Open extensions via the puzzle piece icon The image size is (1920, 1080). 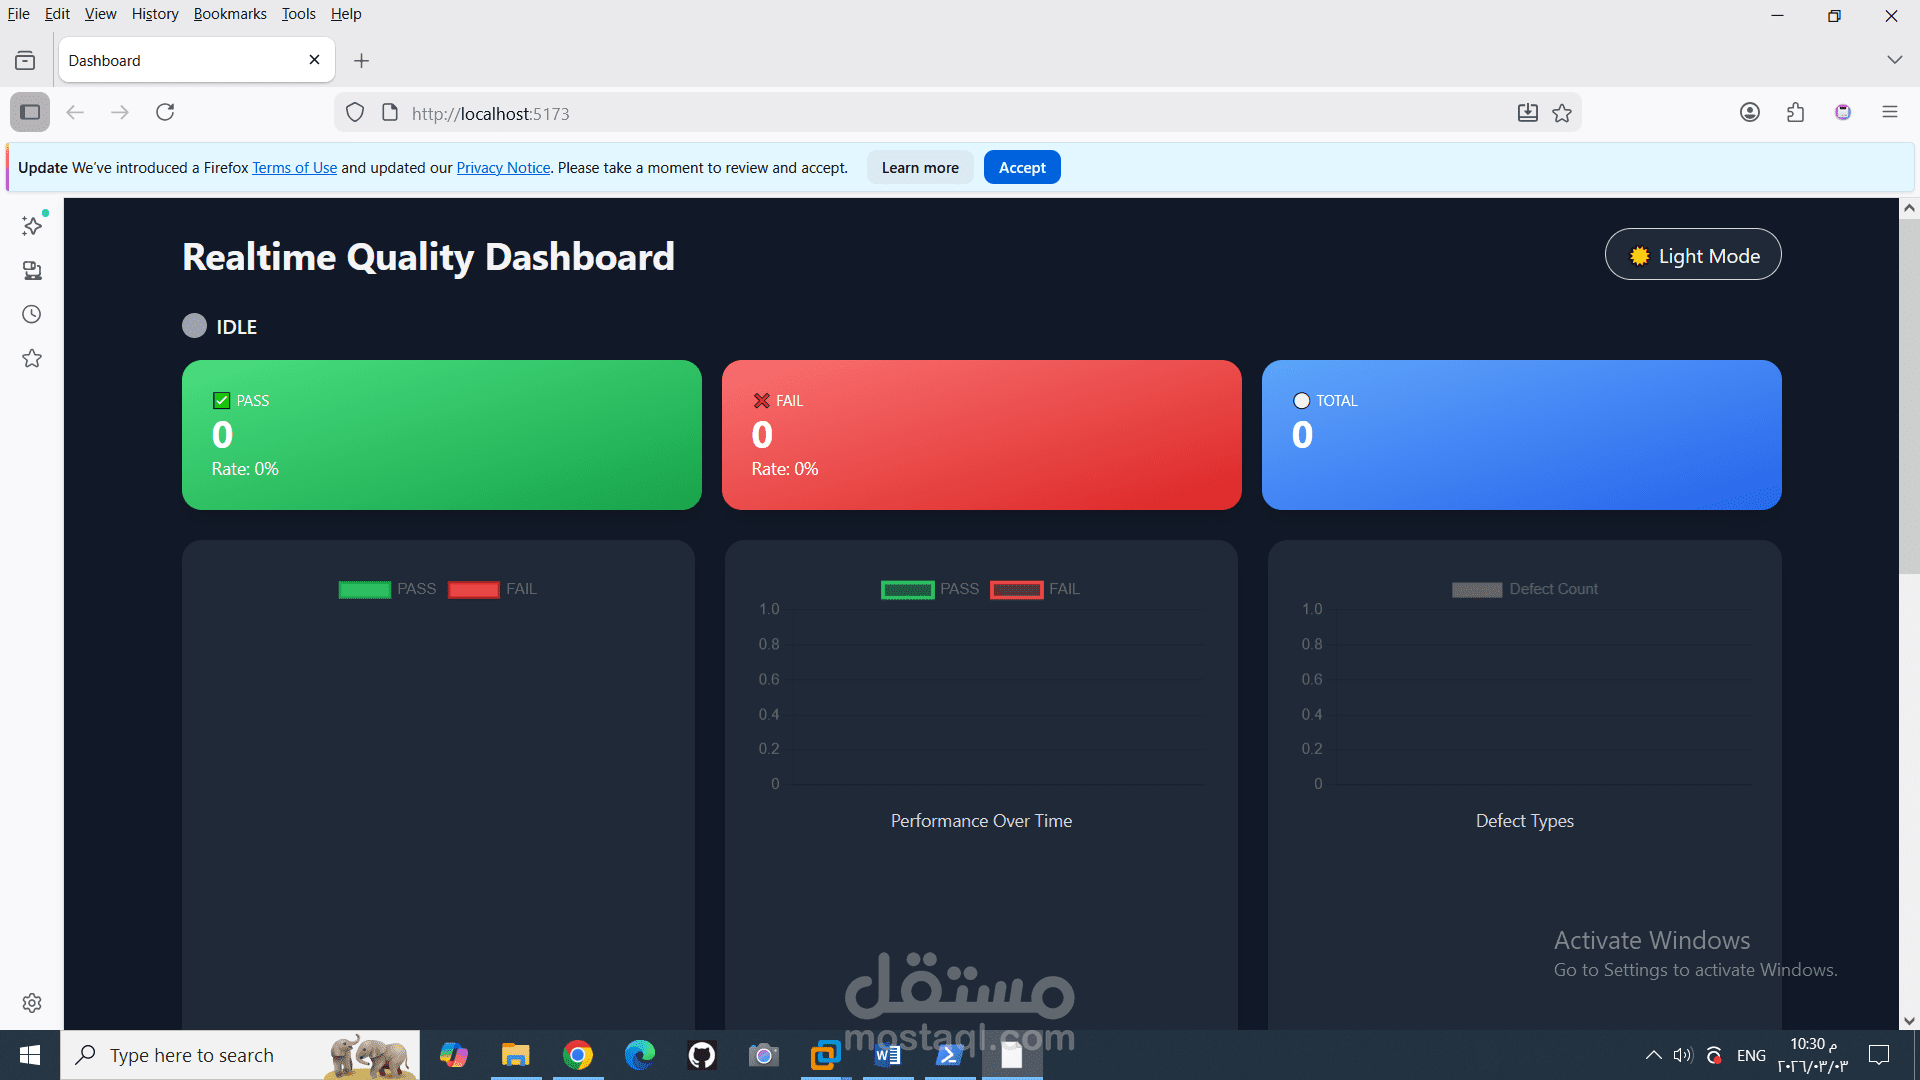pyautogui.click(x=1795, y=112)
